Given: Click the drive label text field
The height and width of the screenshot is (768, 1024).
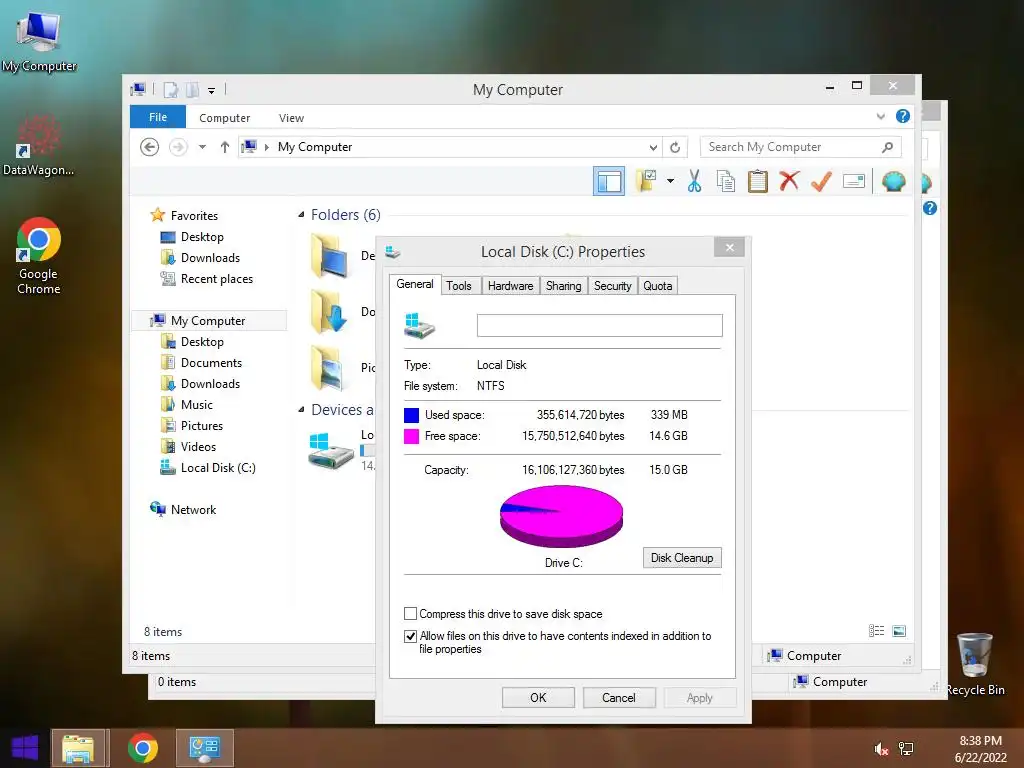Looking at the screenshot, I should click(600, 325).
